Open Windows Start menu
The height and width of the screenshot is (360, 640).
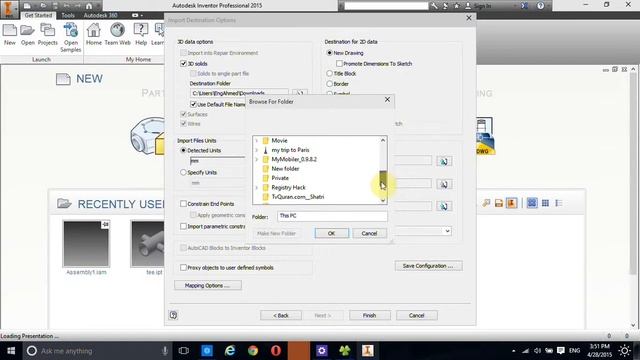pyautogui.click(x=11, y=351)
